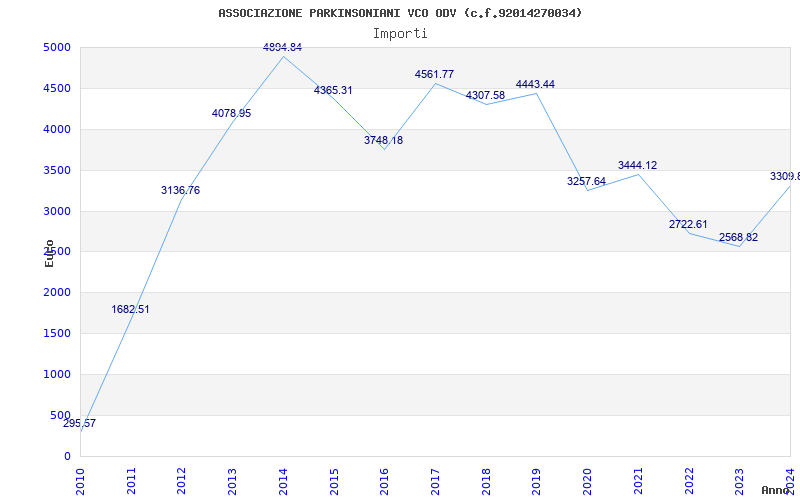This screenshot has height=500, width=800.
Task: Click the 2014 x-axis year label
Action: point(283,481)
